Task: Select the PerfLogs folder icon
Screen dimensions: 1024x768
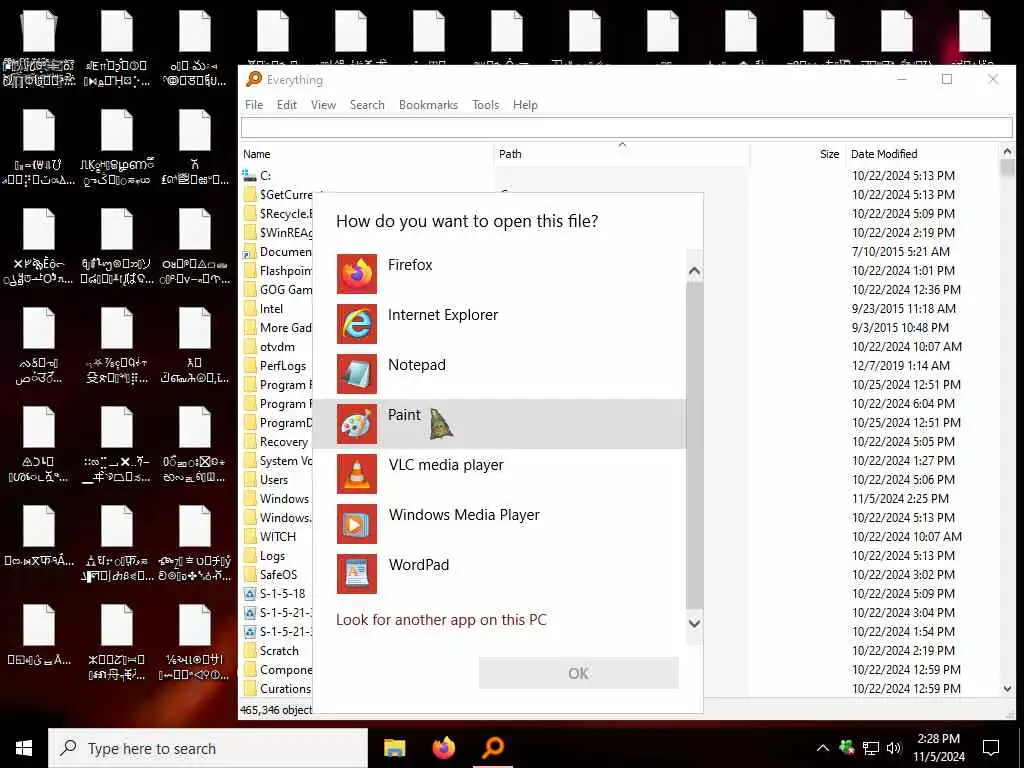Action: (x=249, y=366)
